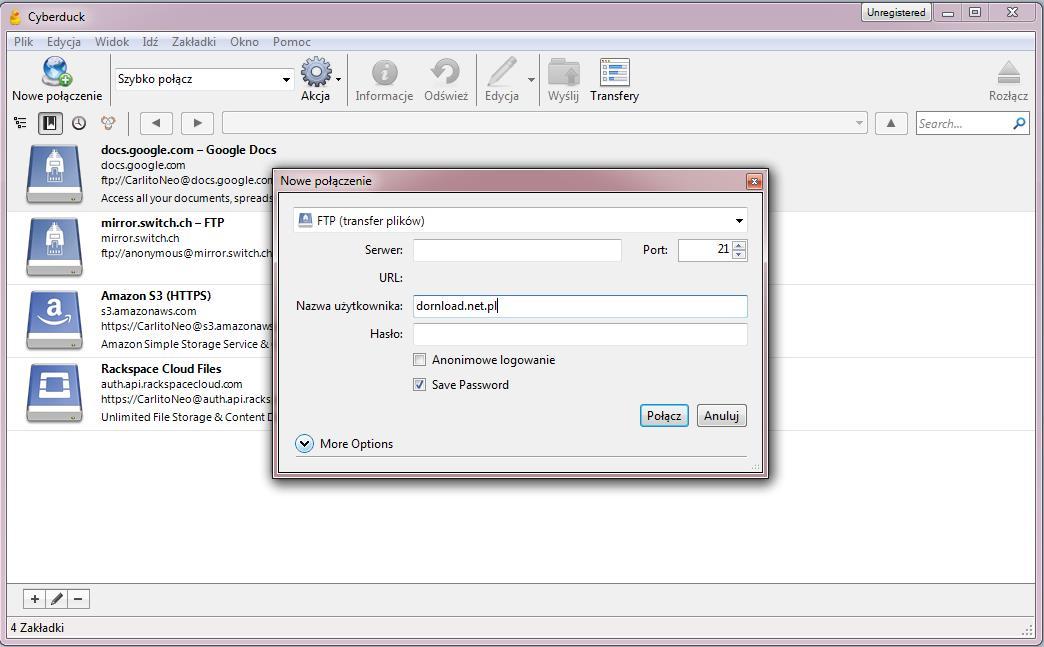Open the Widok menu

[x=112, y=41]
